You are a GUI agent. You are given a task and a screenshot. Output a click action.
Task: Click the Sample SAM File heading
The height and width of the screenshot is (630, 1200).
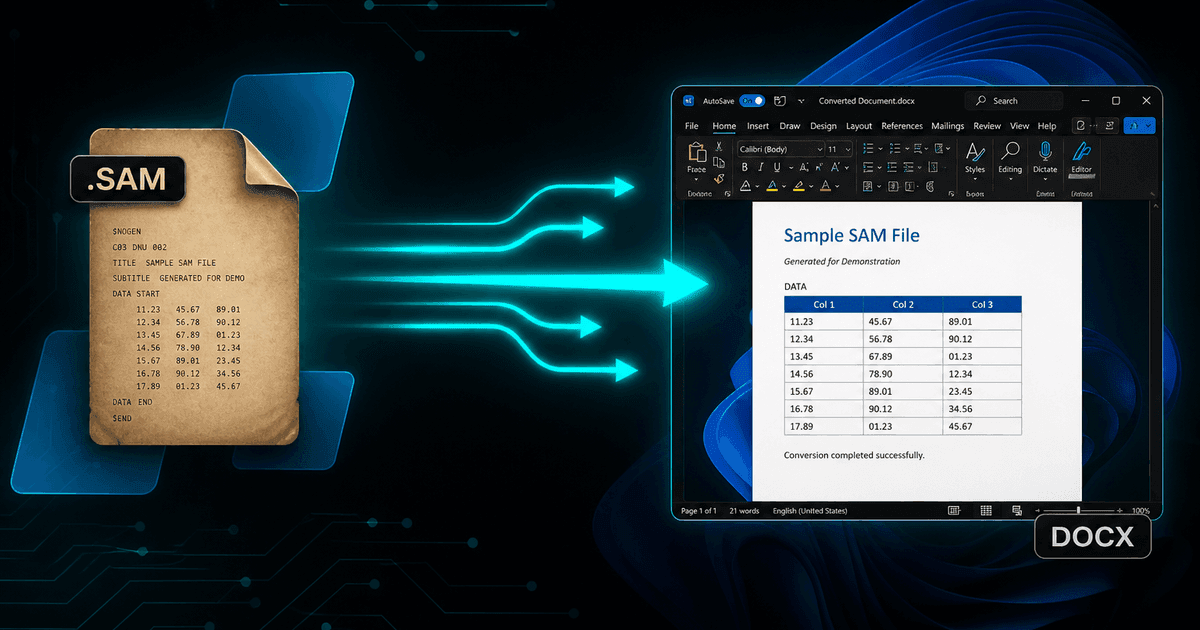(x=851, y=236)
